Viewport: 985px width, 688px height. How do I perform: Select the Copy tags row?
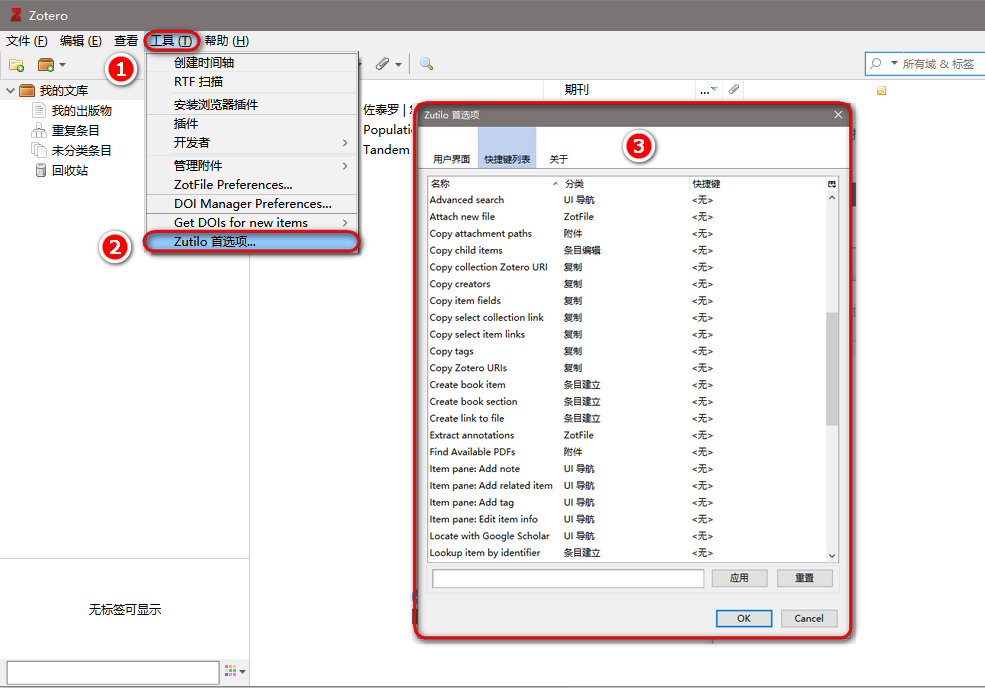[627, 351]
